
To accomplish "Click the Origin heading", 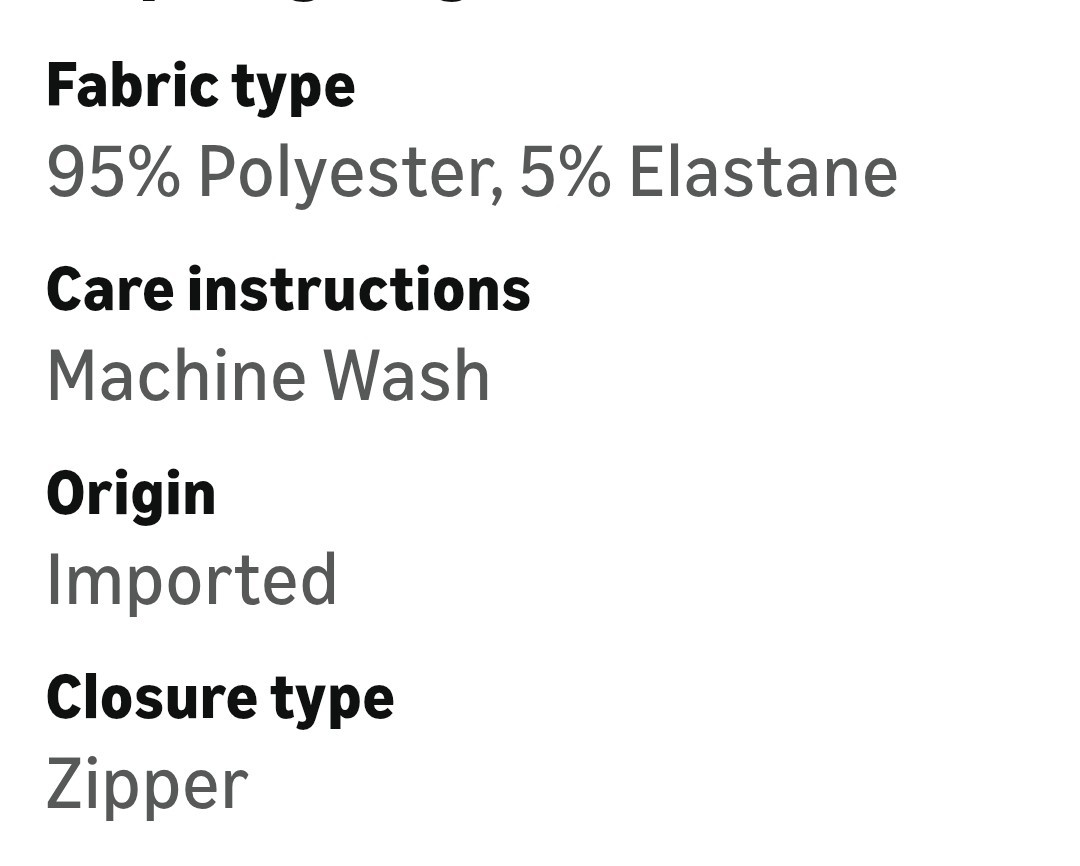I will 131,495.
